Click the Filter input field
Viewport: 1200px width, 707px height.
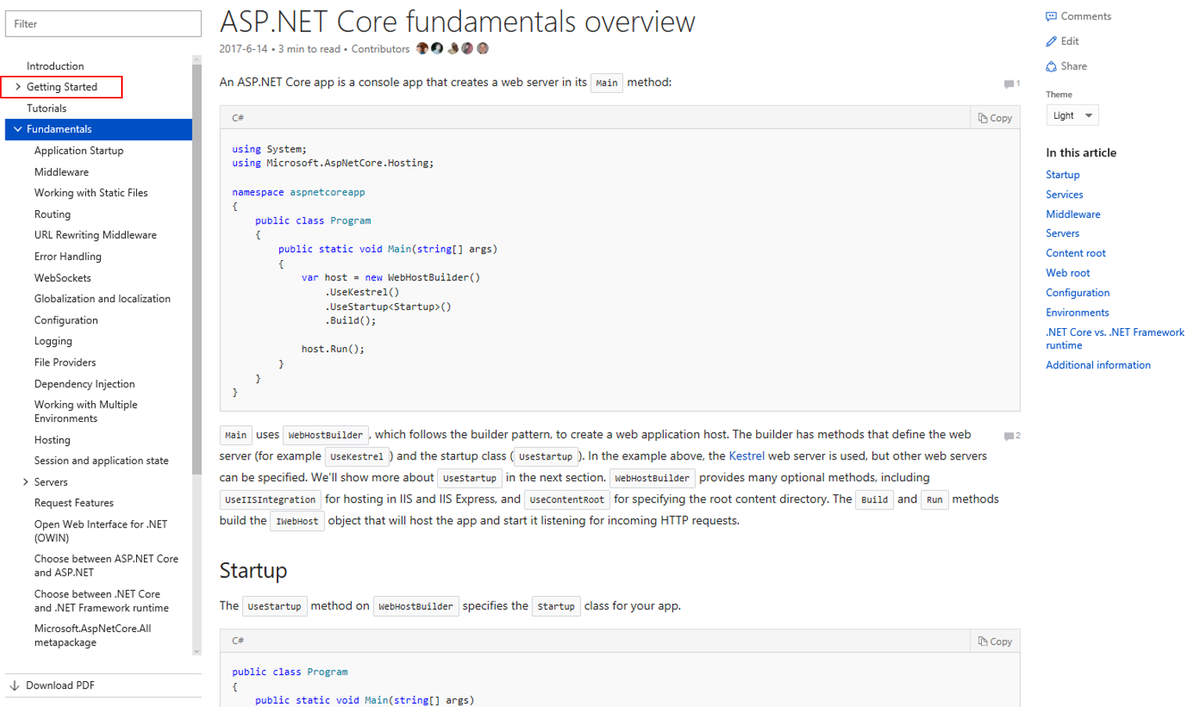point(103,24)
